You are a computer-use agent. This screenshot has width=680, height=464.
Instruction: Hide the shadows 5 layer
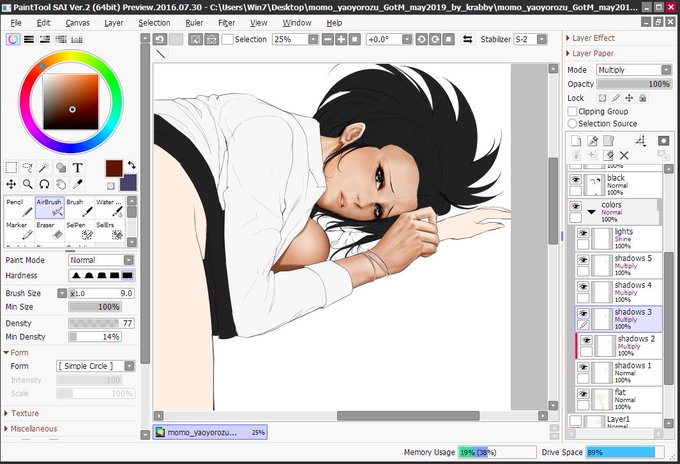[x=583, y=260]
